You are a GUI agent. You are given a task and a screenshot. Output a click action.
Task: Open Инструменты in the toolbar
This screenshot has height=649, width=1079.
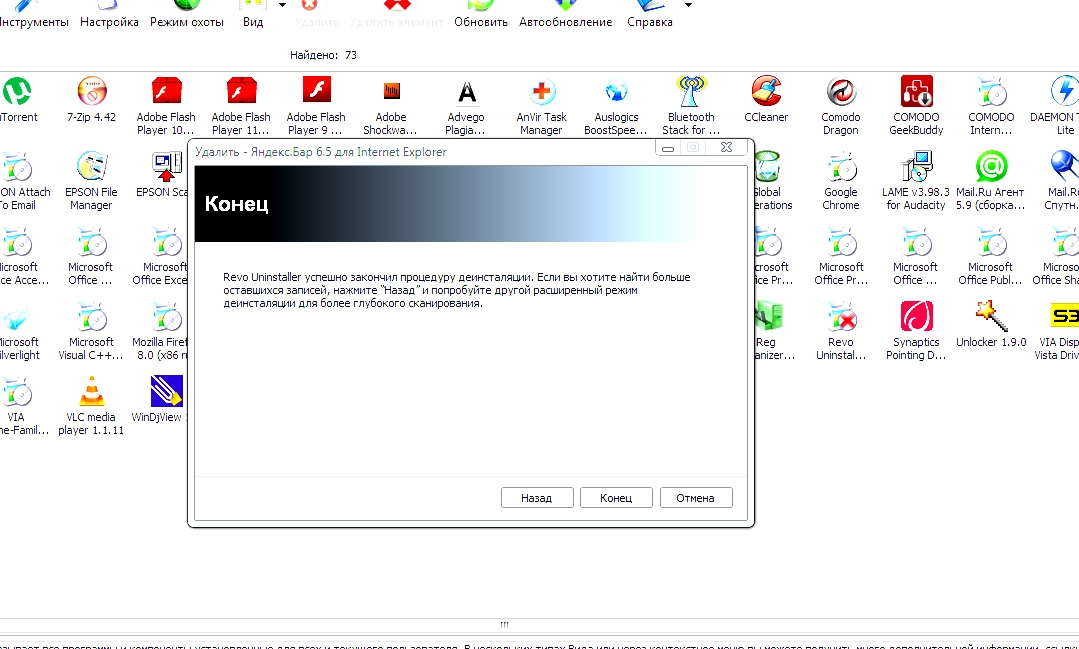pyautogui.click(x=33, y=14)
